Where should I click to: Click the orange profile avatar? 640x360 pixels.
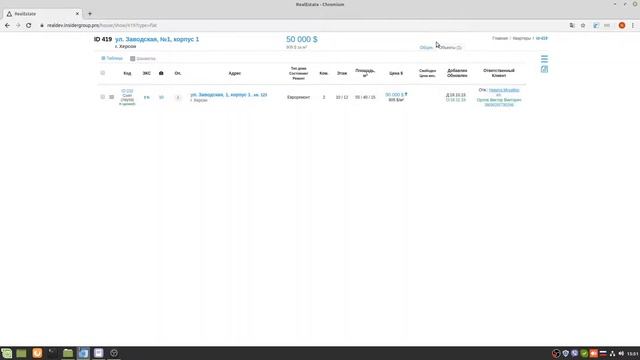[x=622, y=25]
